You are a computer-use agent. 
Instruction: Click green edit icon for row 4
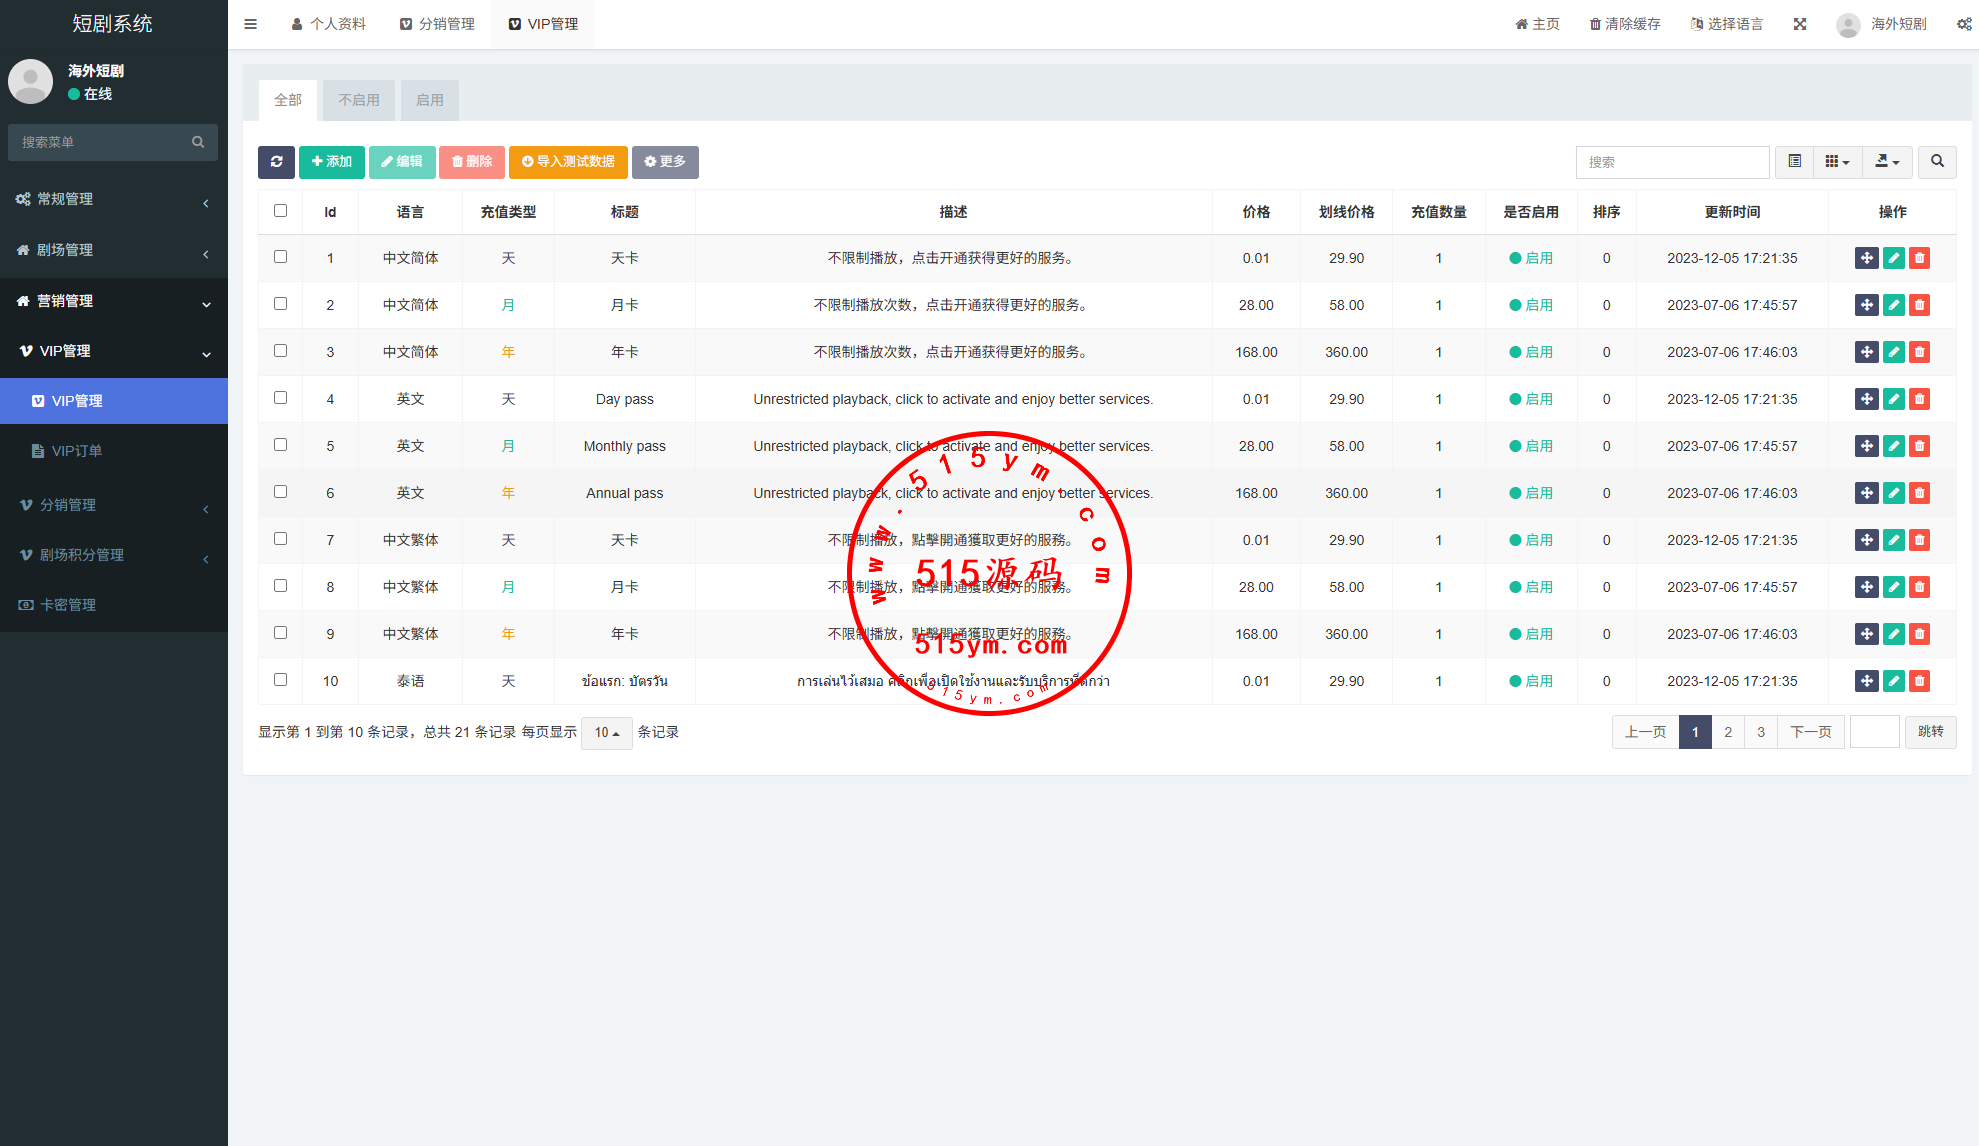point(1893,399)
